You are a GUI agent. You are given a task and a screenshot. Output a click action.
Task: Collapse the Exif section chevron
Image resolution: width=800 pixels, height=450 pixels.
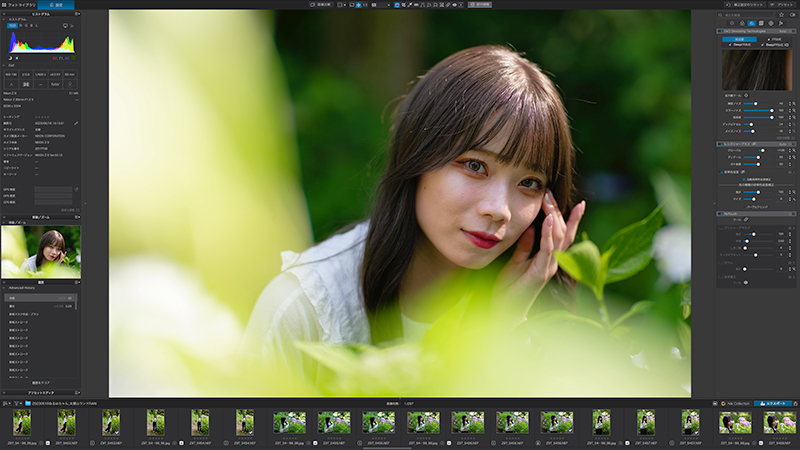[4, 65]
